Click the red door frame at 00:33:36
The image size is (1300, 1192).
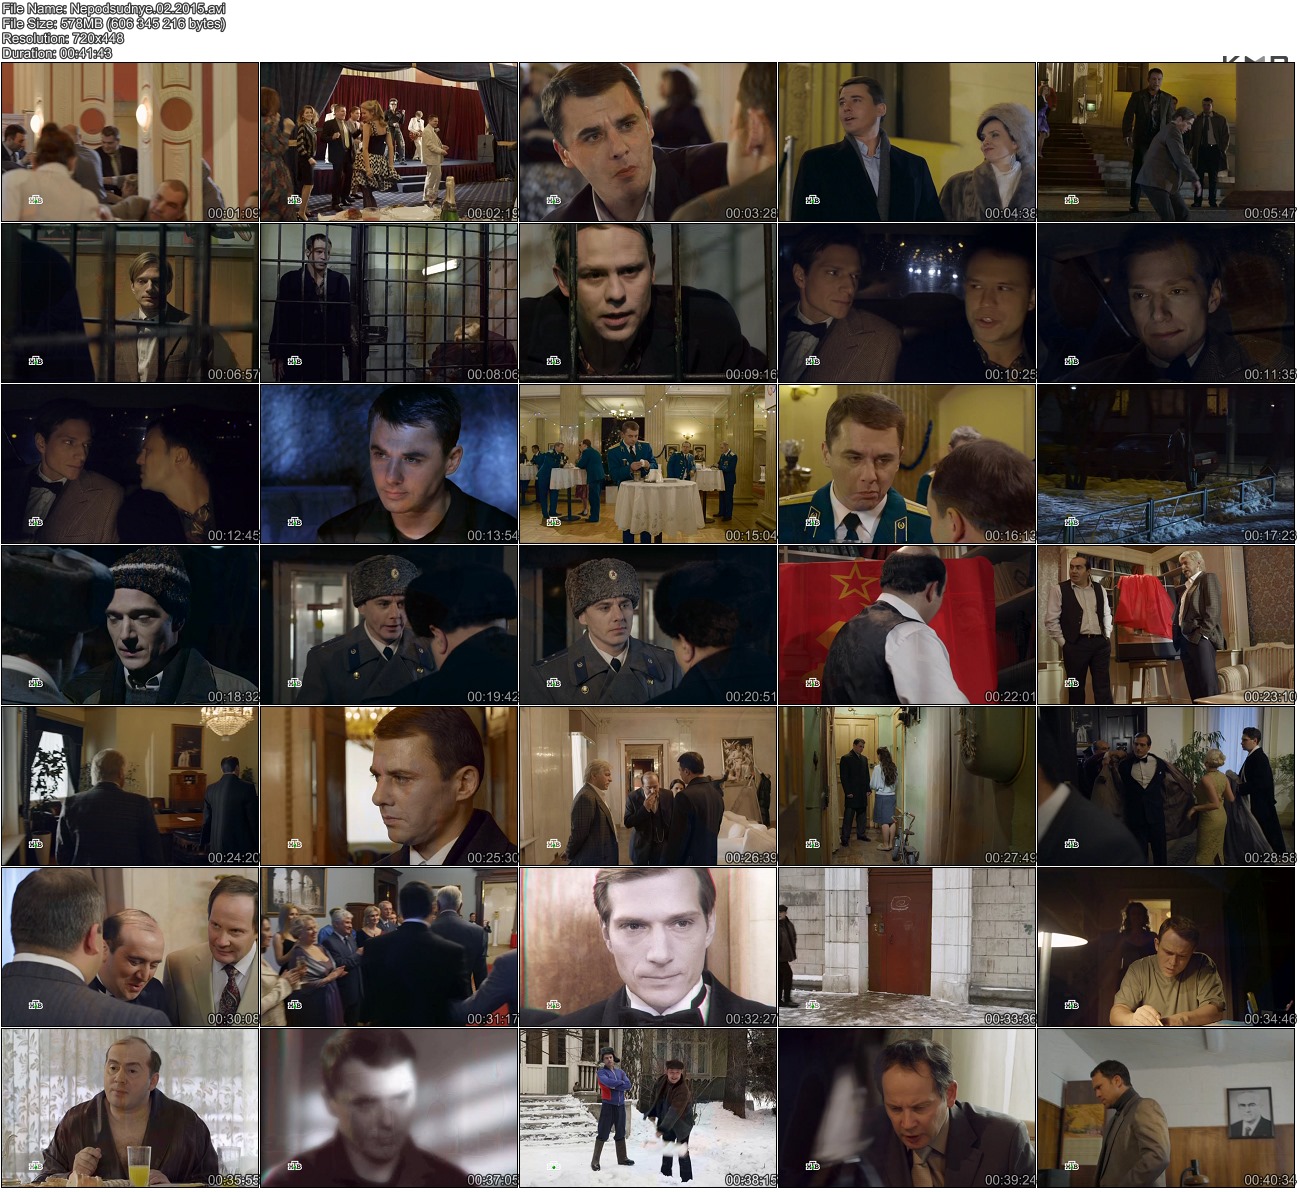tap(907, 947)
